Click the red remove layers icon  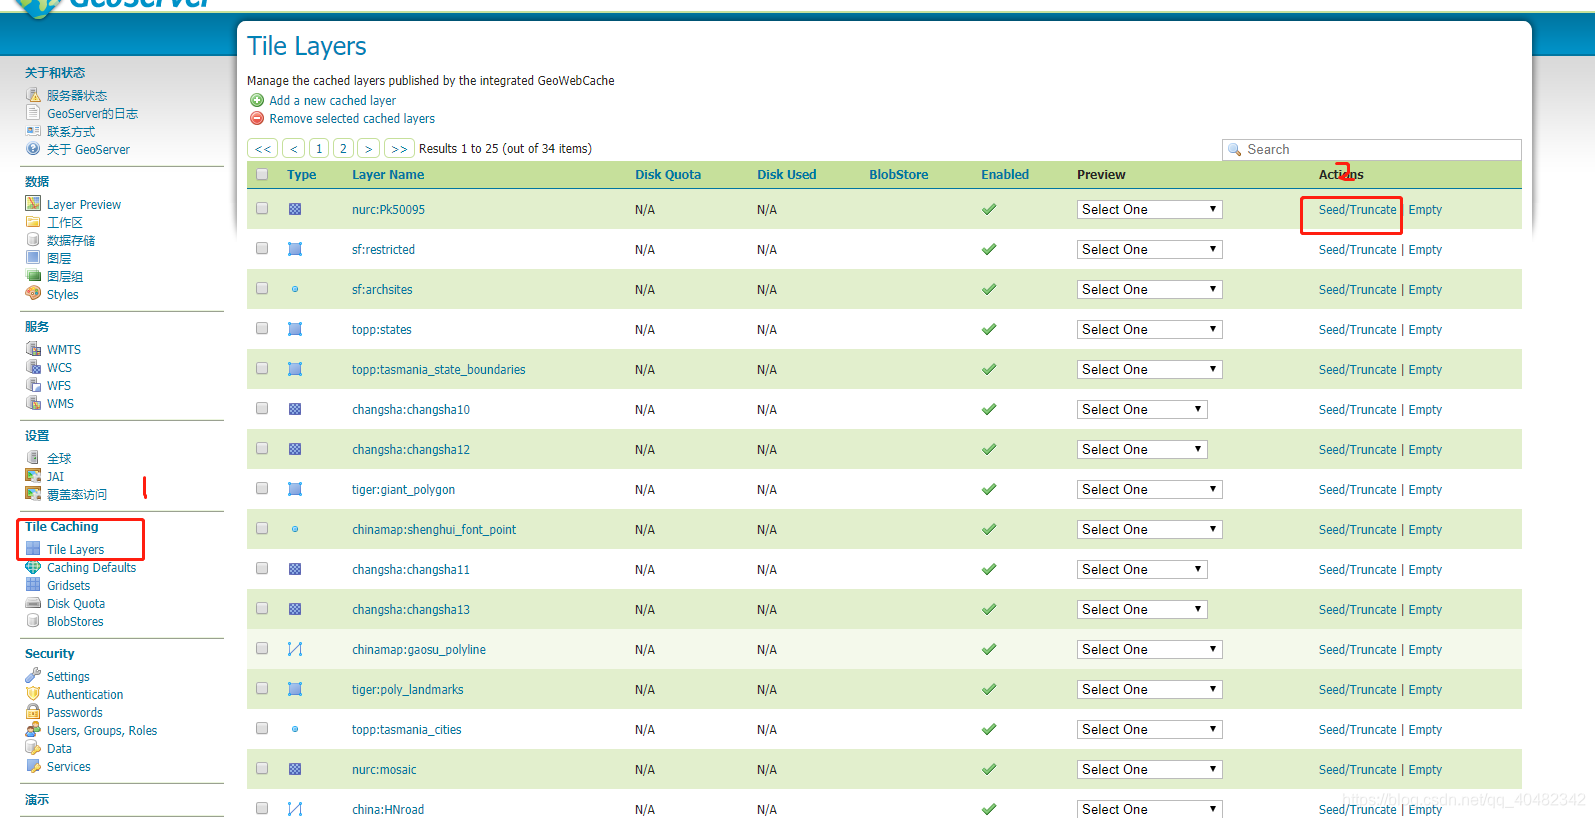[x=257, y=118]
